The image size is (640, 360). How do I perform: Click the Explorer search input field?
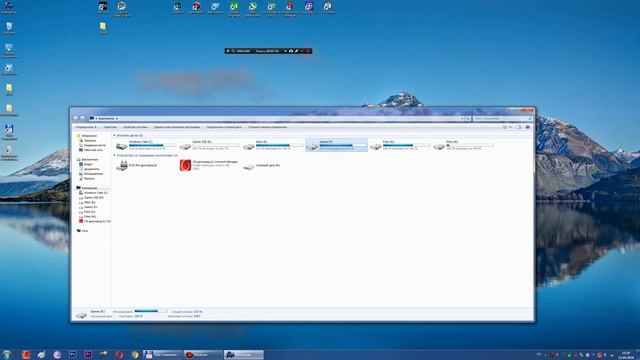[502, 118]
